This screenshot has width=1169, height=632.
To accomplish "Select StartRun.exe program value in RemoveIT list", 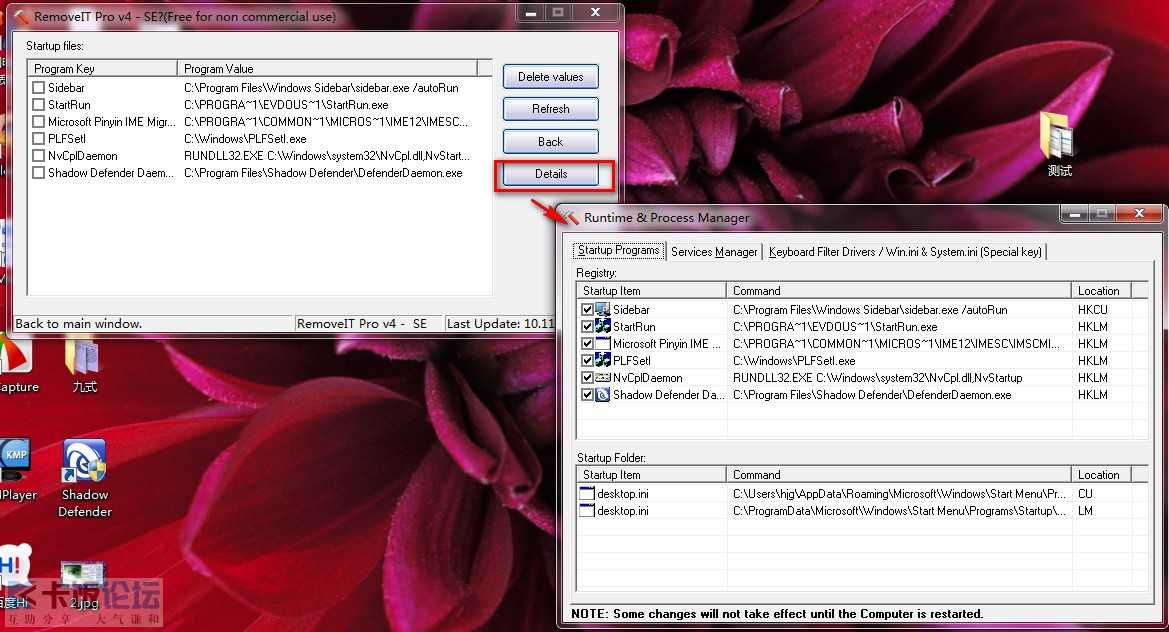I will click(286, 104).
